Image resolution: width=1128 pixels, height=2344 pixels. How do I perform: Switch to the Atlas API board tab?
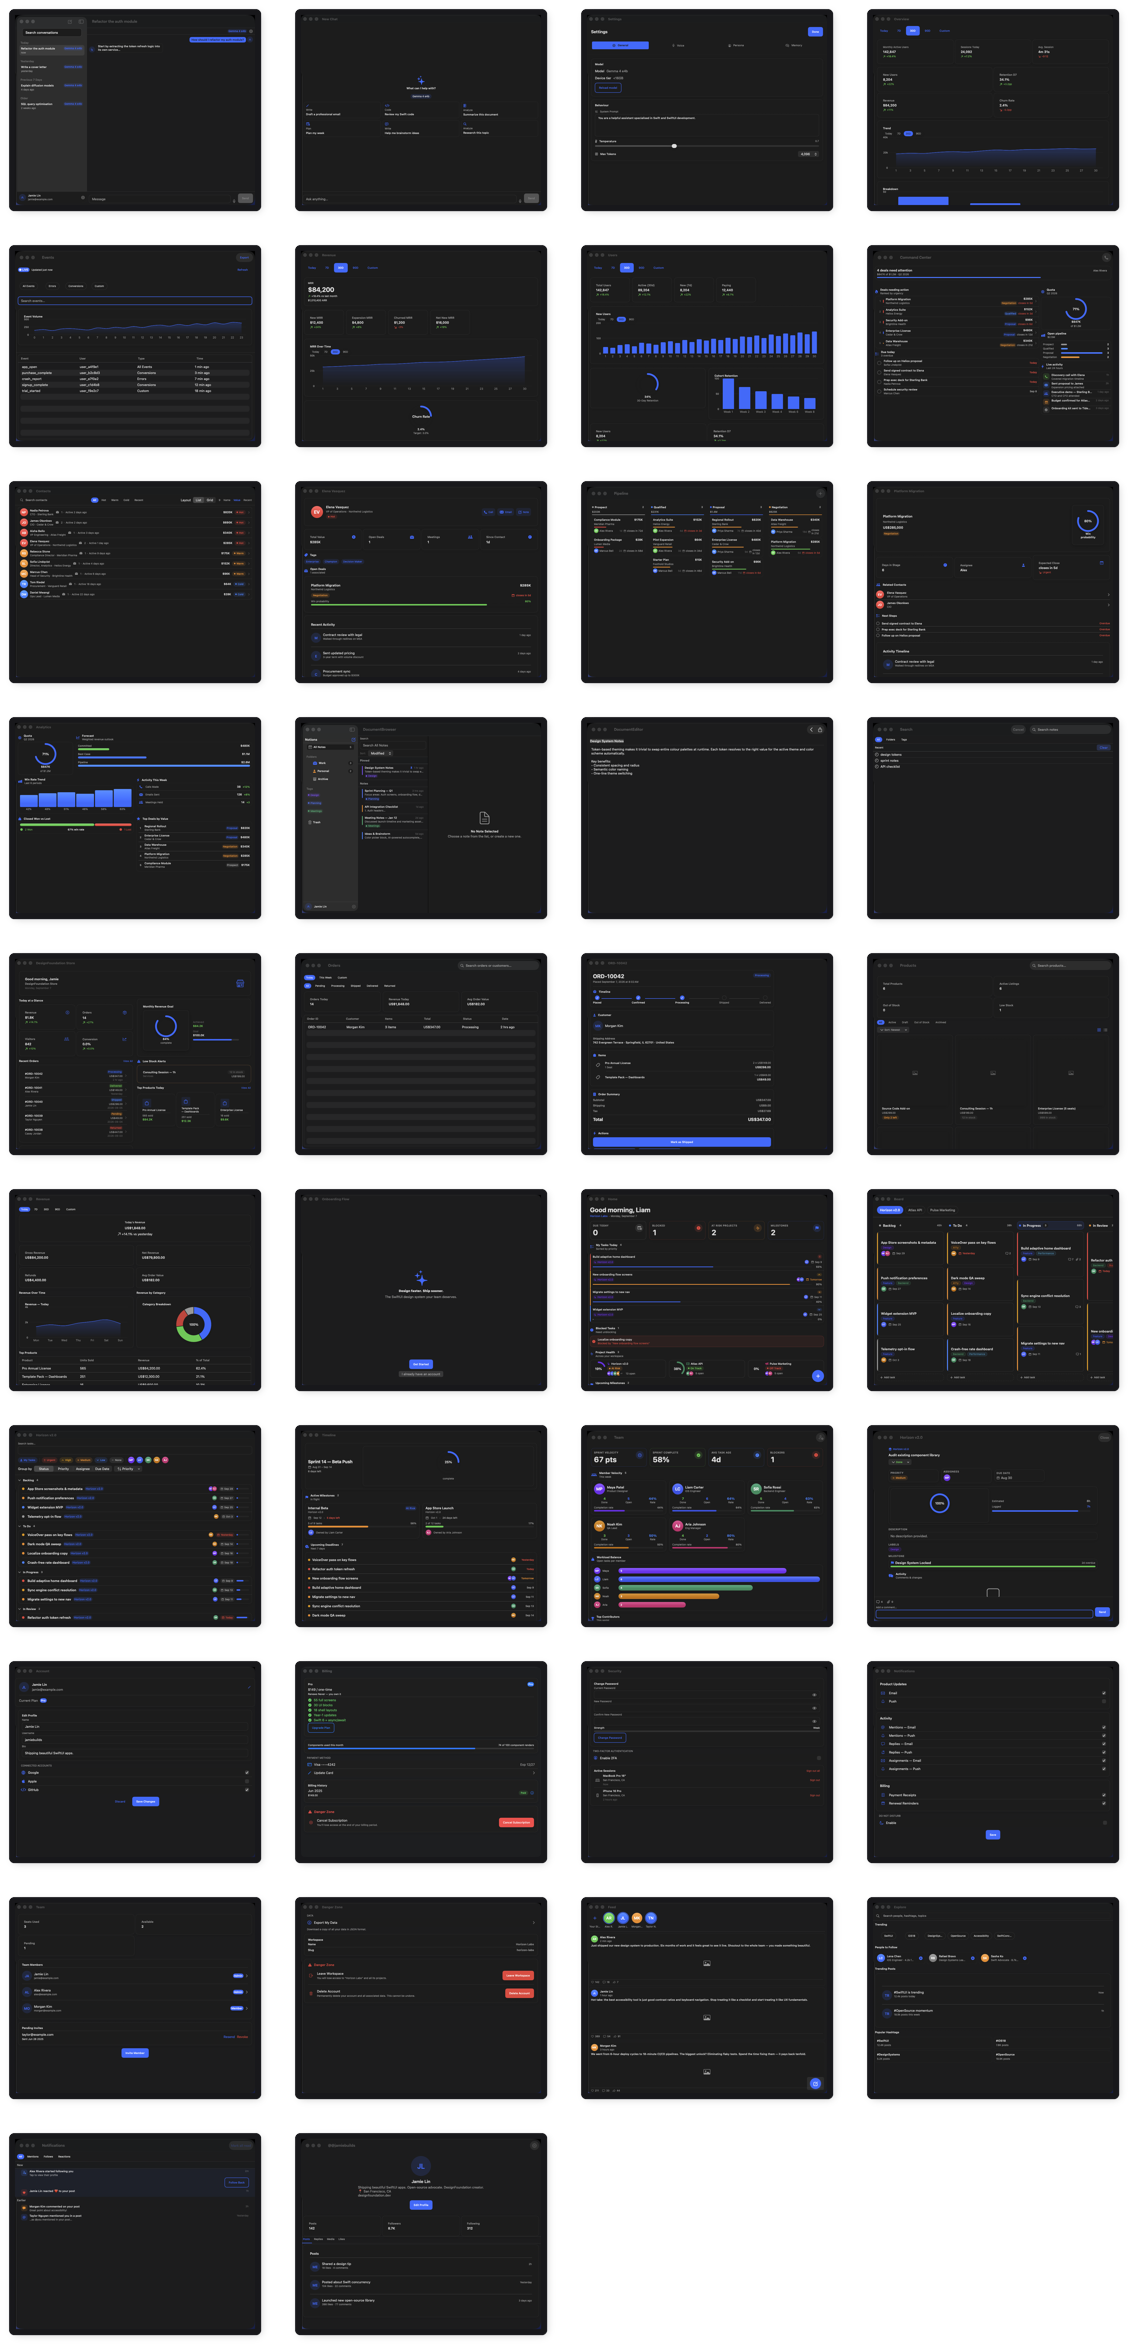click(915, 1210)
